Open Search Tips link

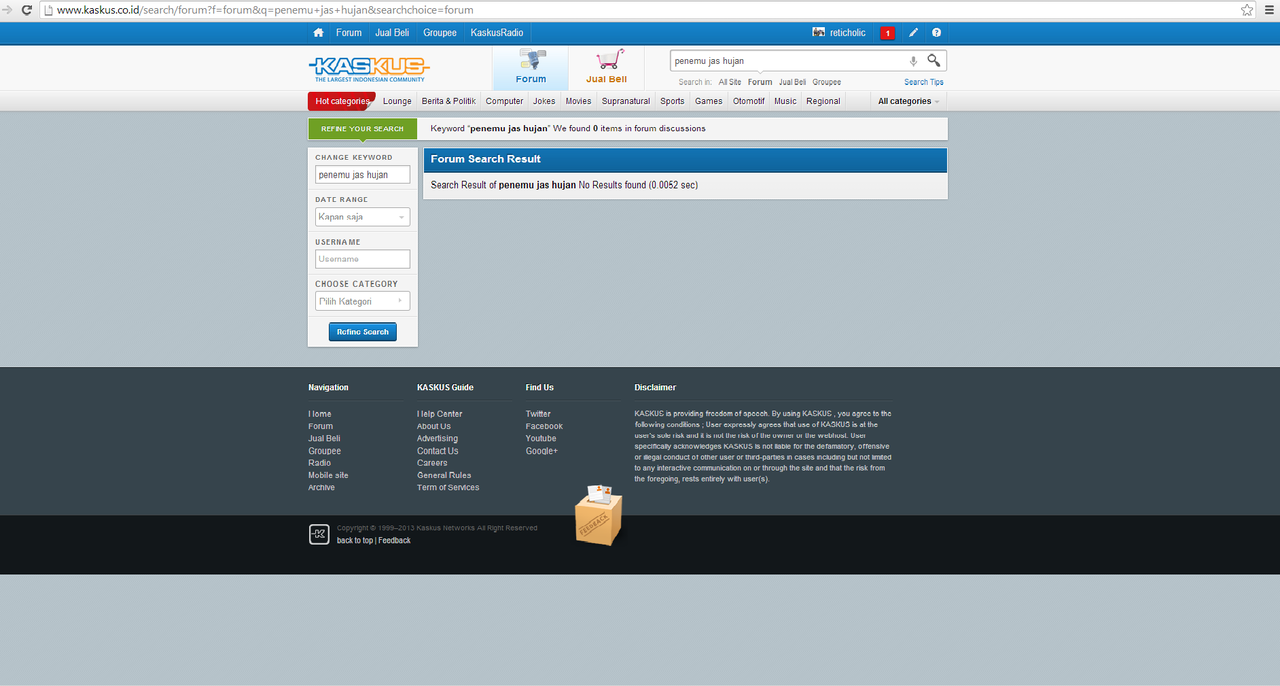pos(924,82)
